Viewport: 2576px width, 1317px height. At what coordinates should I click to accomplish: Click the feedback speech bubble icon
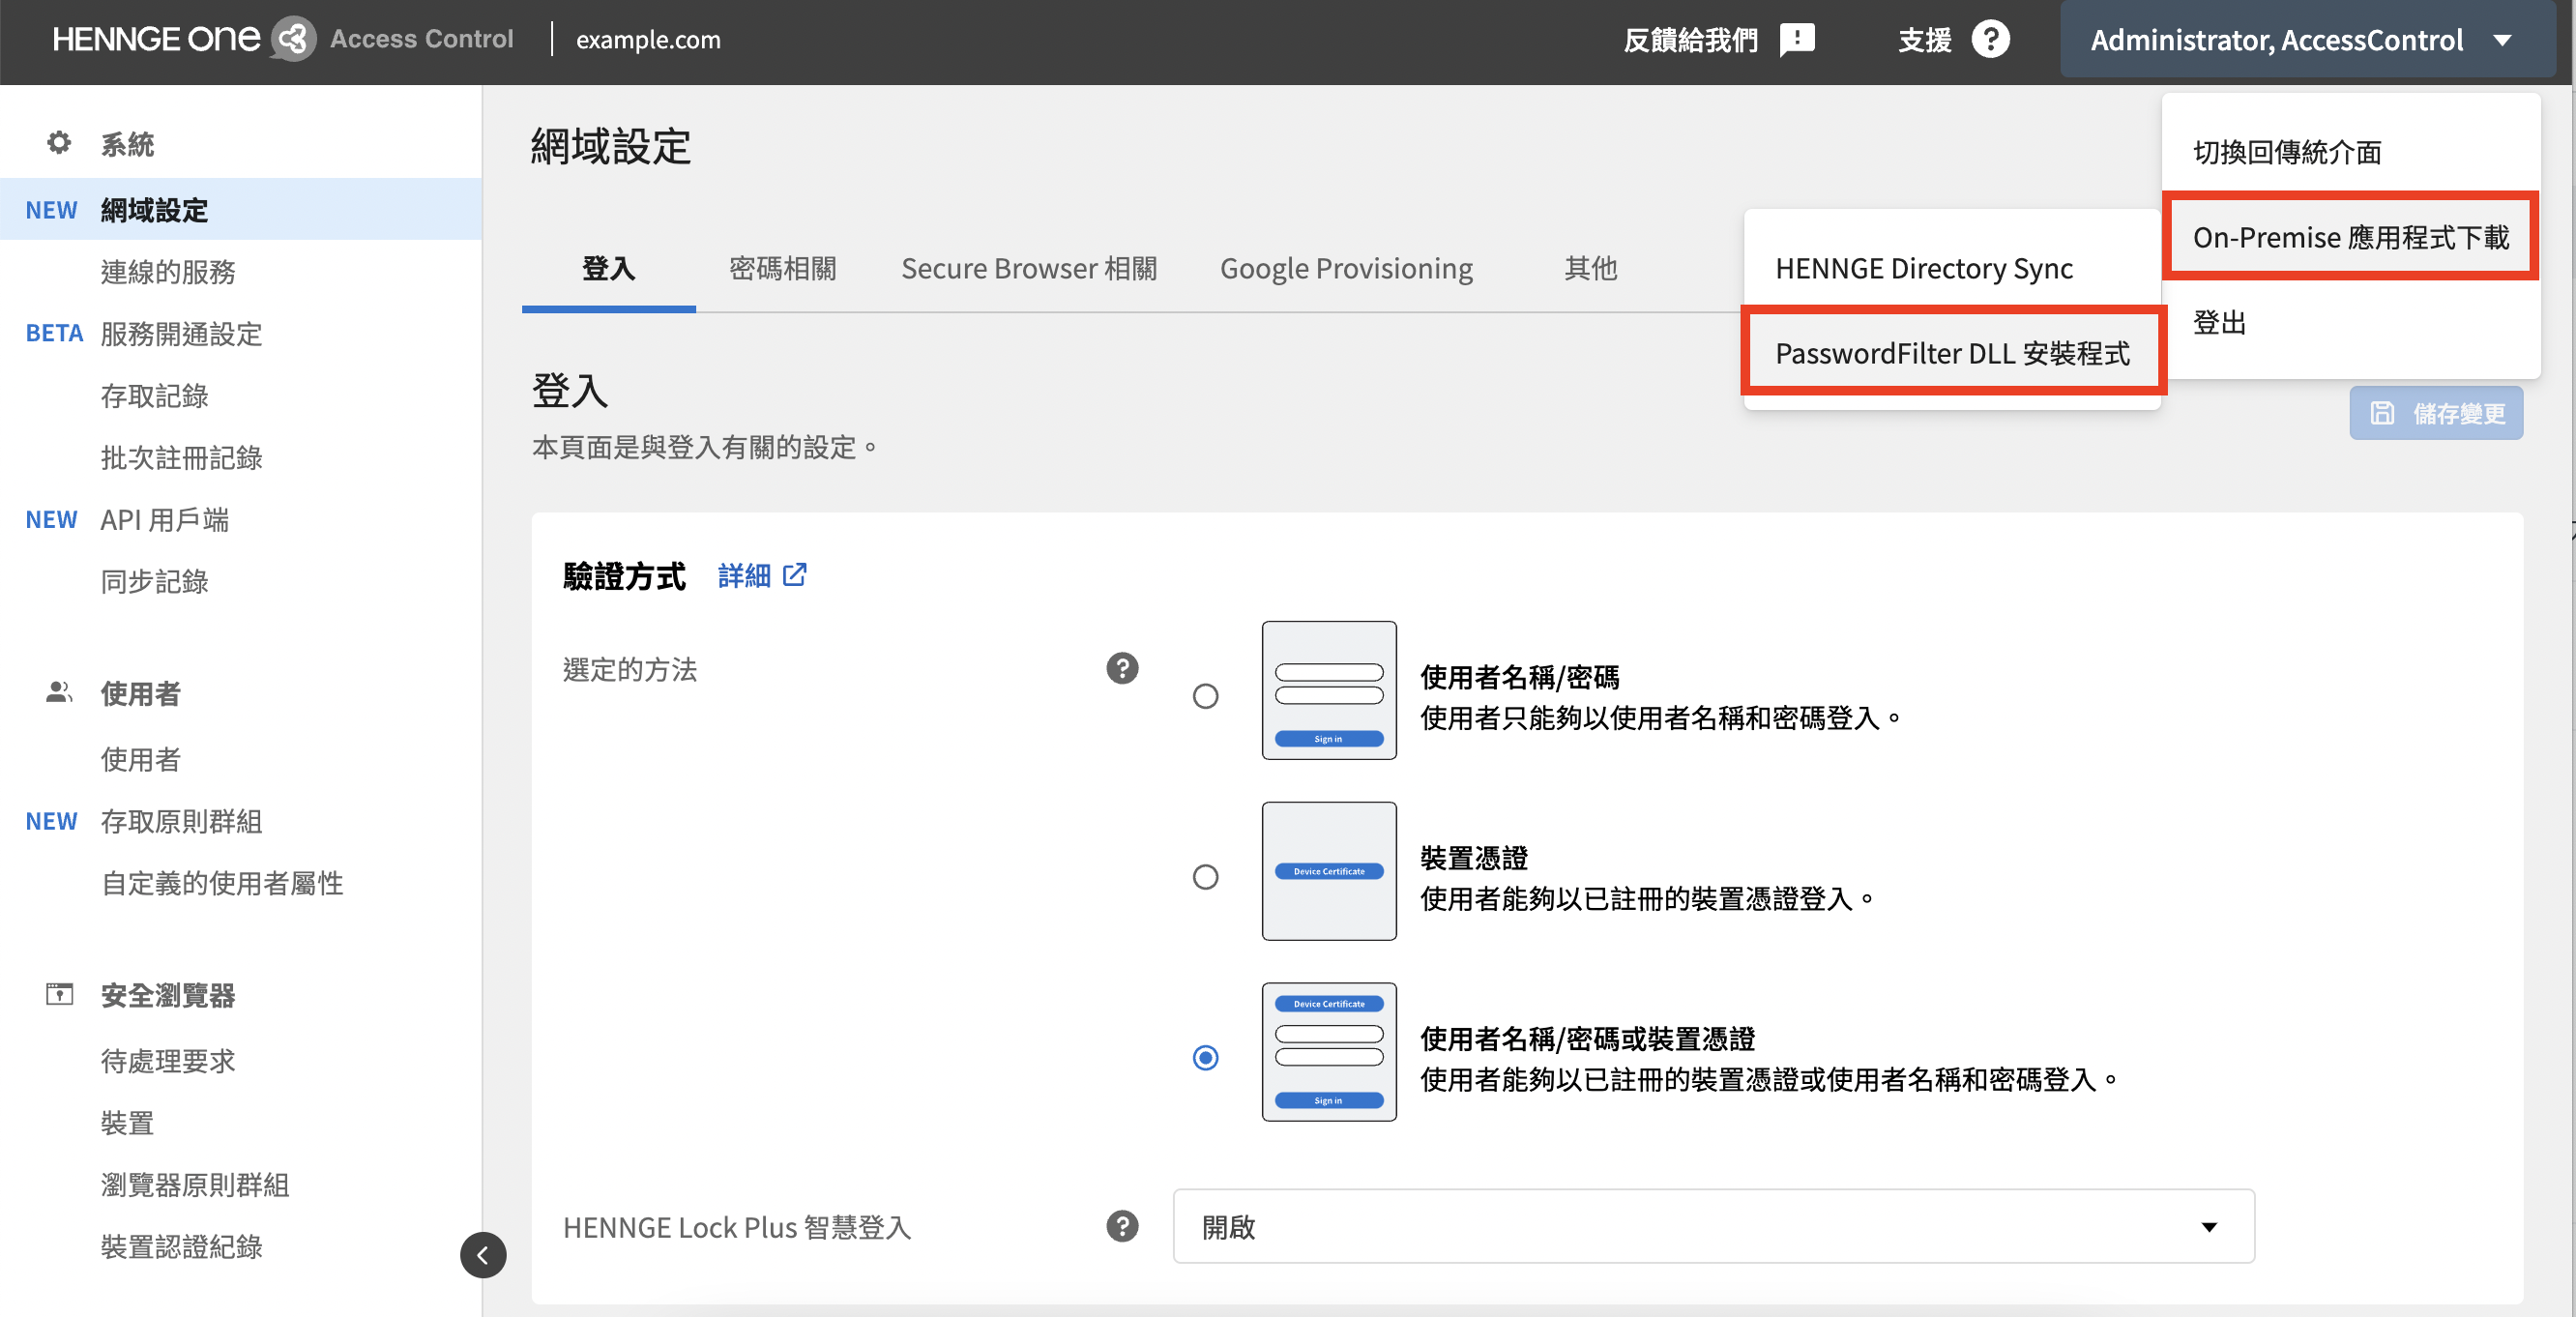point(1797,40)
